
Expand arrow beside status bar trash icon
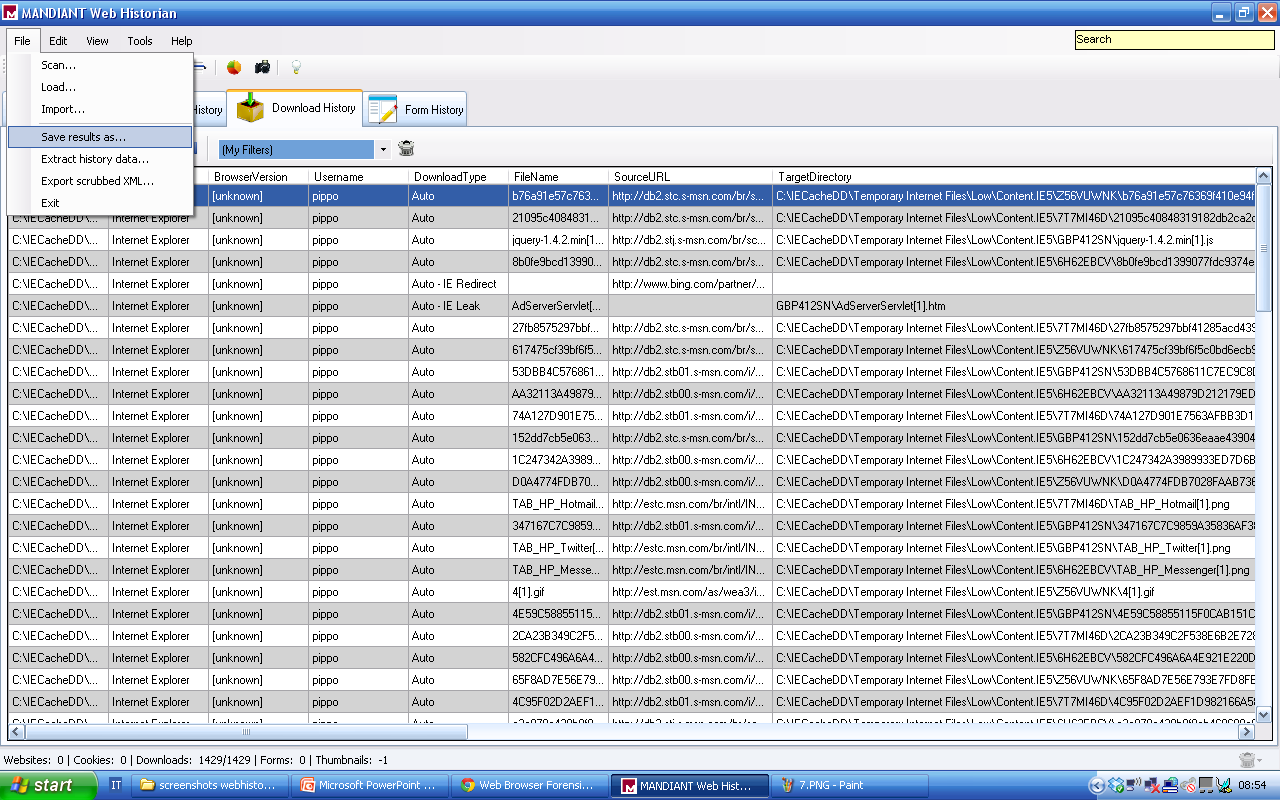click(x=1261, y=761)
